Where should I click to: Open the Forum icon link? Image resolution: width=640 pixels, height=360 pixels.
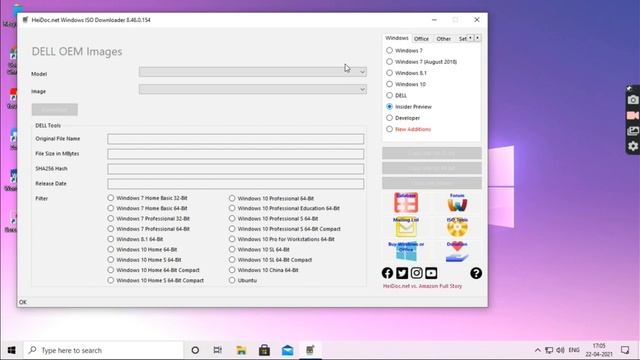click(457, 202)
